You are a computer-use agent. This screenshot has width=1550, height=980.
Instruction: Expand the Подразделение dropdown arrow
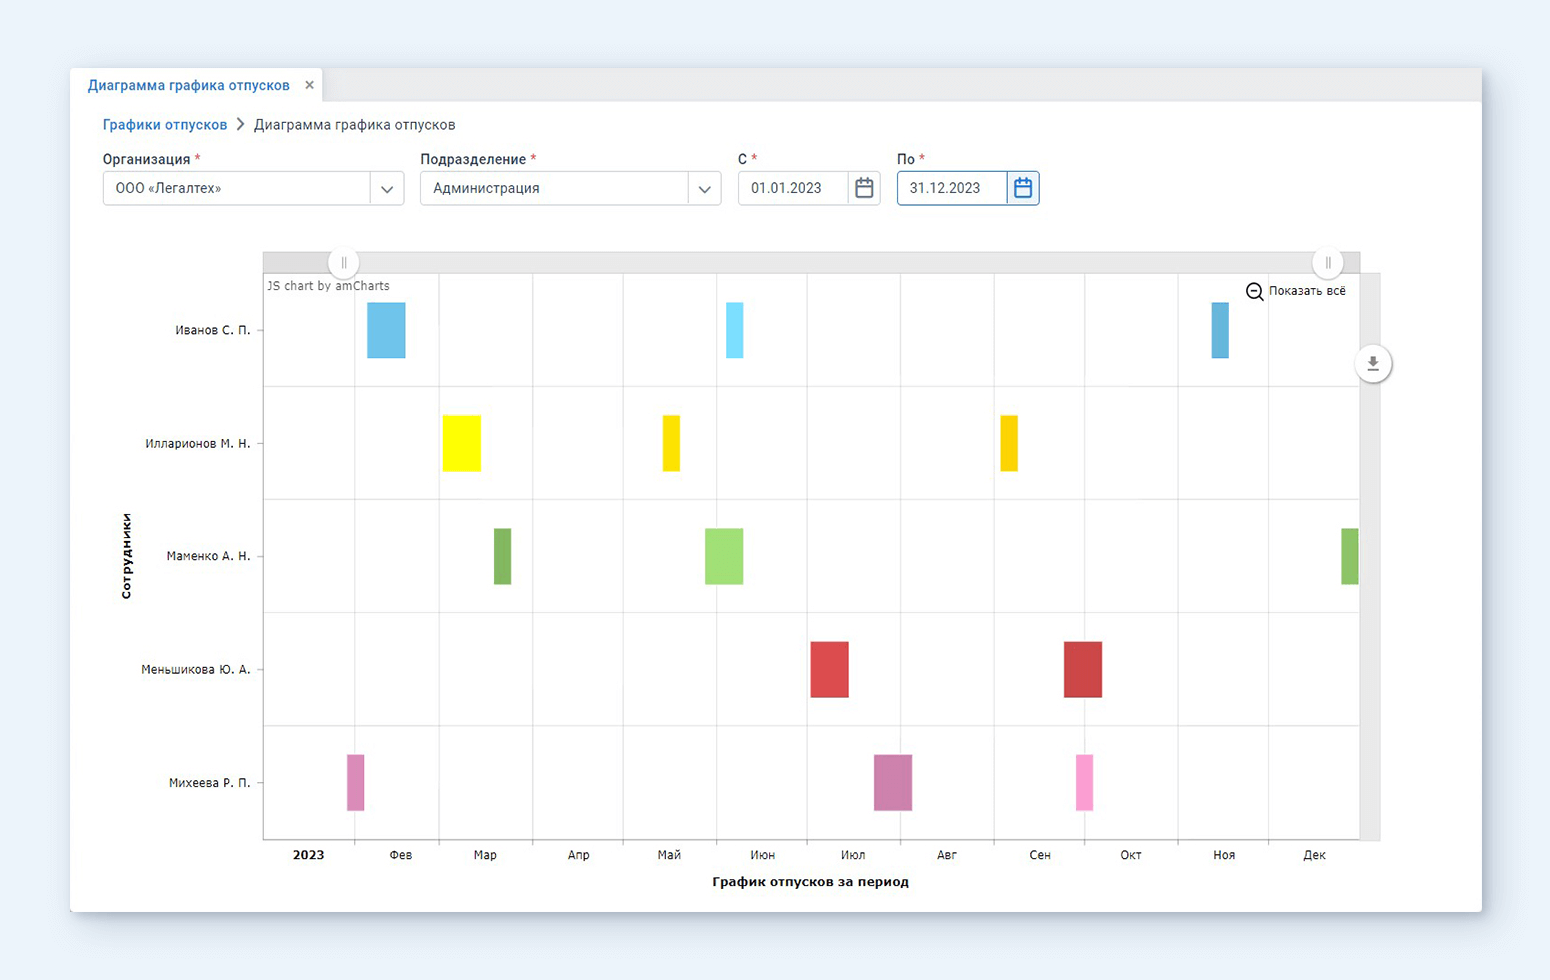tap(704, 188)
